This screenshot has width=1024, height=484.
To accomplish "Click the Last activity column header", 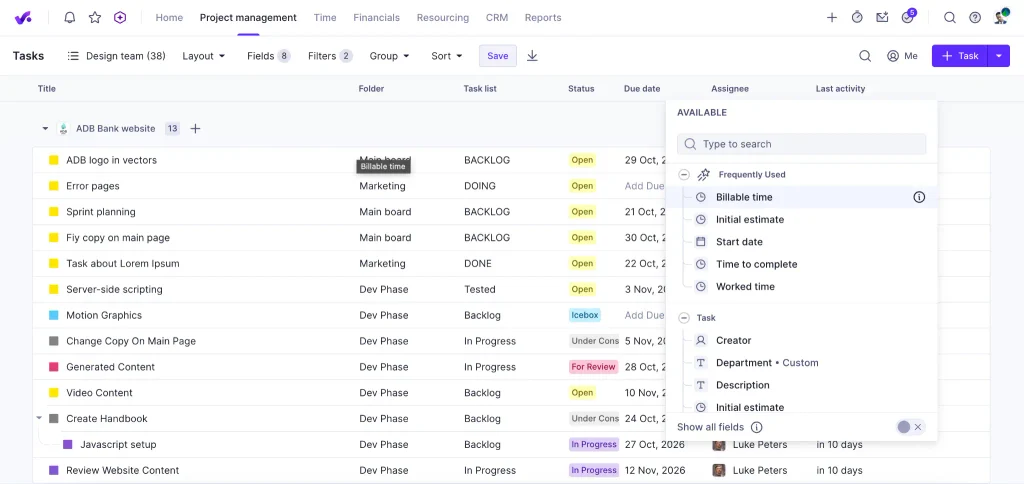I will pyautogui.click(x=840, y=89).
